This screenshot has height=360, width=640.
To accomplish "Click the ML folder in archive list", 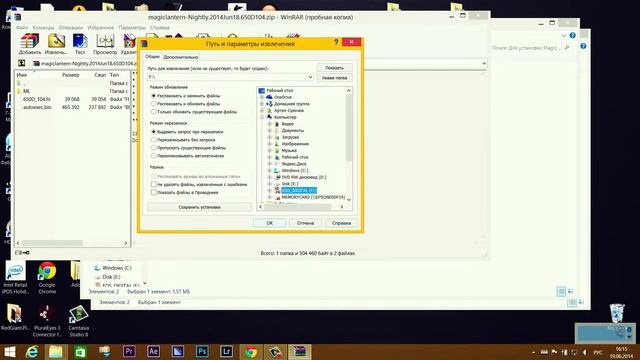I will tap(26, 91).
